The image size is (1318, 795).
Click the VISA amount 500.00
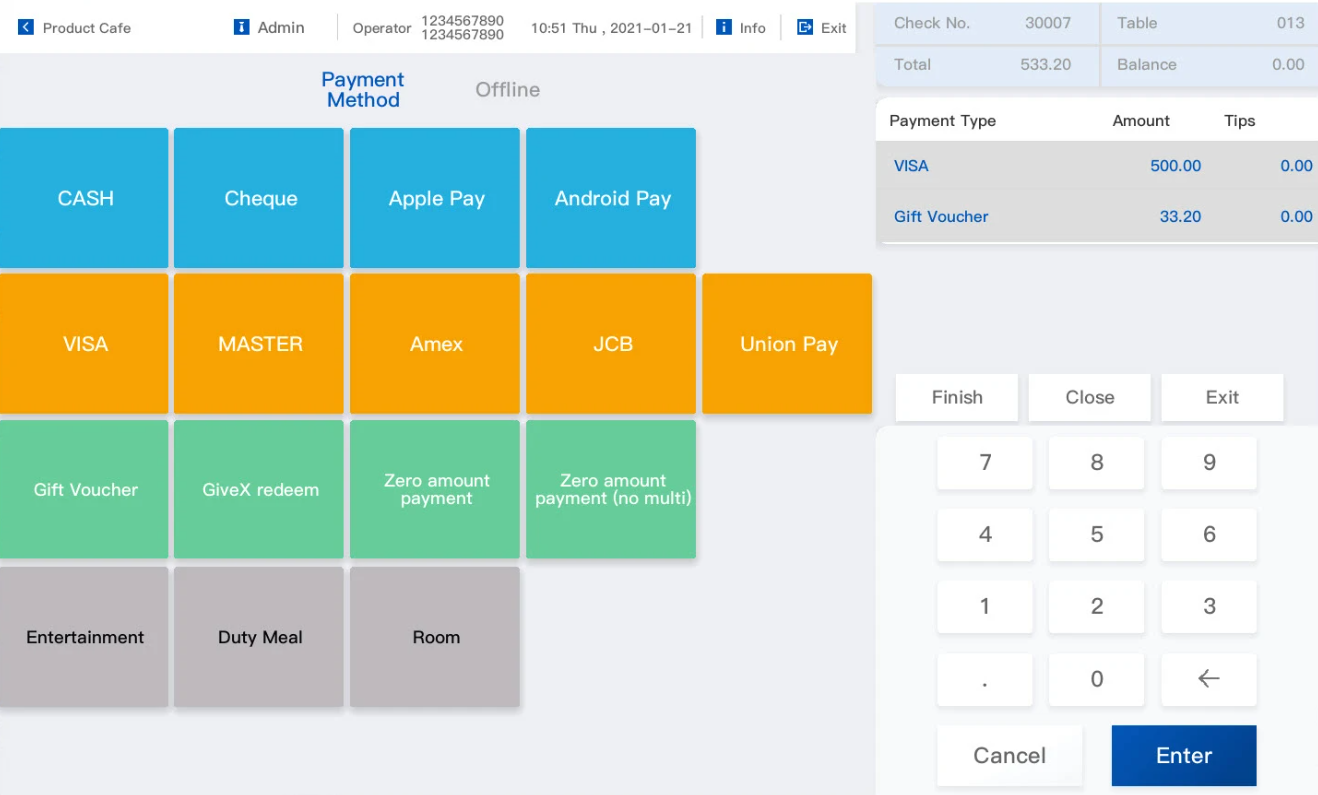tap(1175, 166)
